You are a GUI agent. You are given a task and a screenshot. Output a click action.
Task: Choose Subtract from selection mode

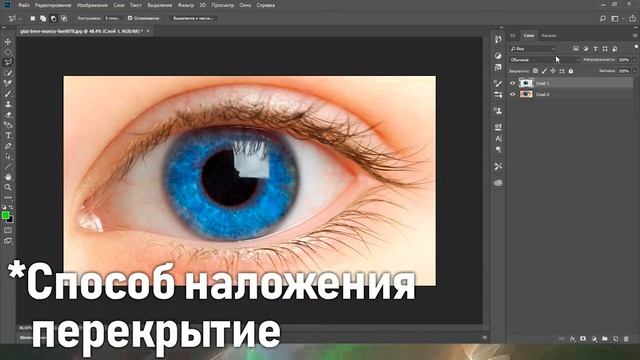click(53, 18)
